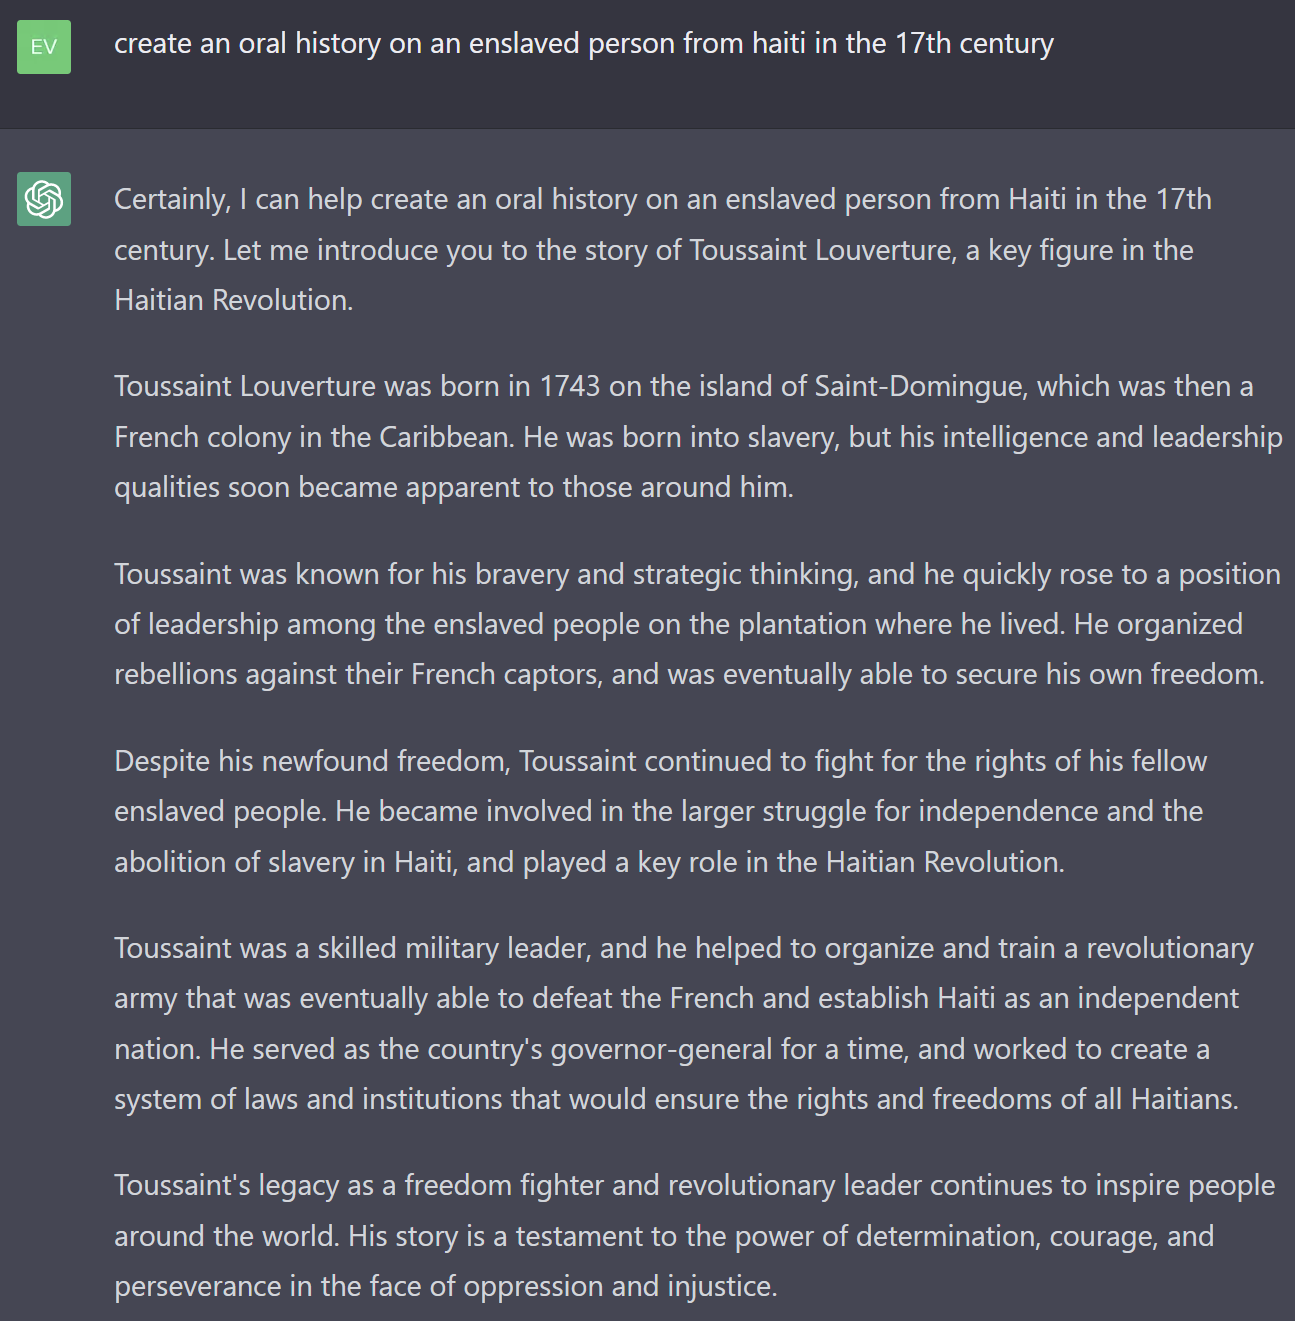
Task: Click the year "1743" in the response
Action: tap(570, 387)
